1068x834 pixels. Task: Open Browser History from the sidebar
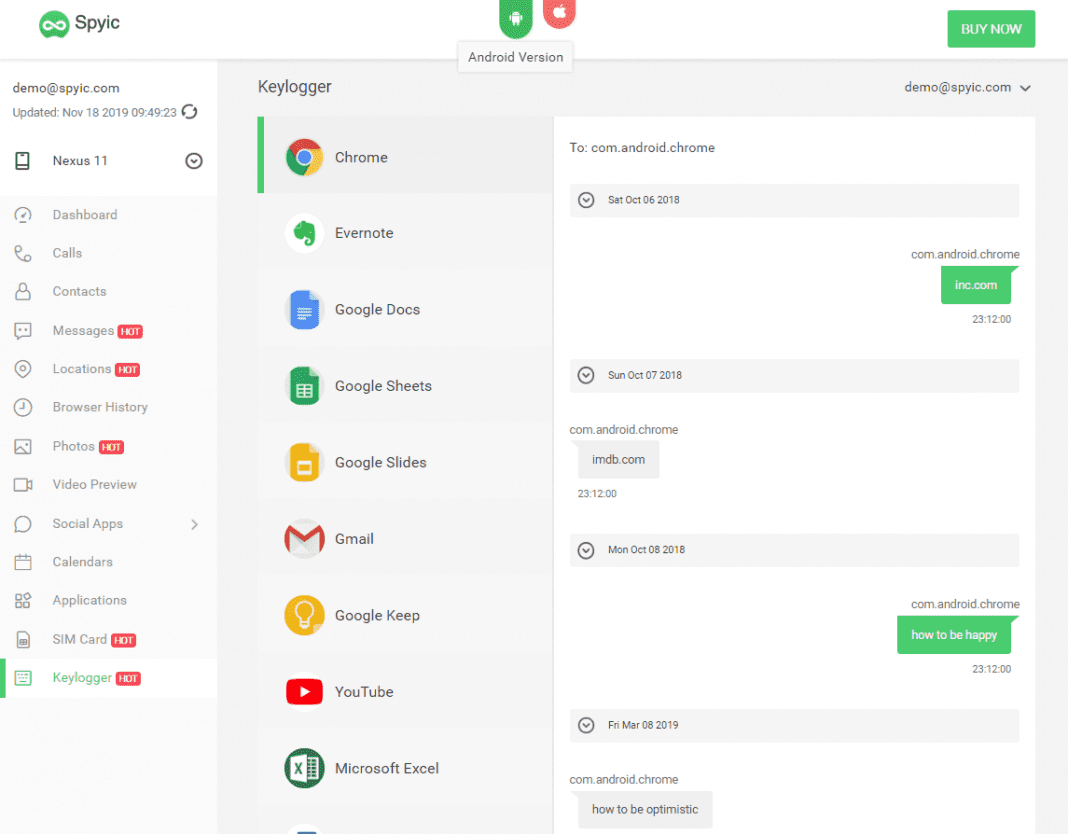[x=99, y=407]
